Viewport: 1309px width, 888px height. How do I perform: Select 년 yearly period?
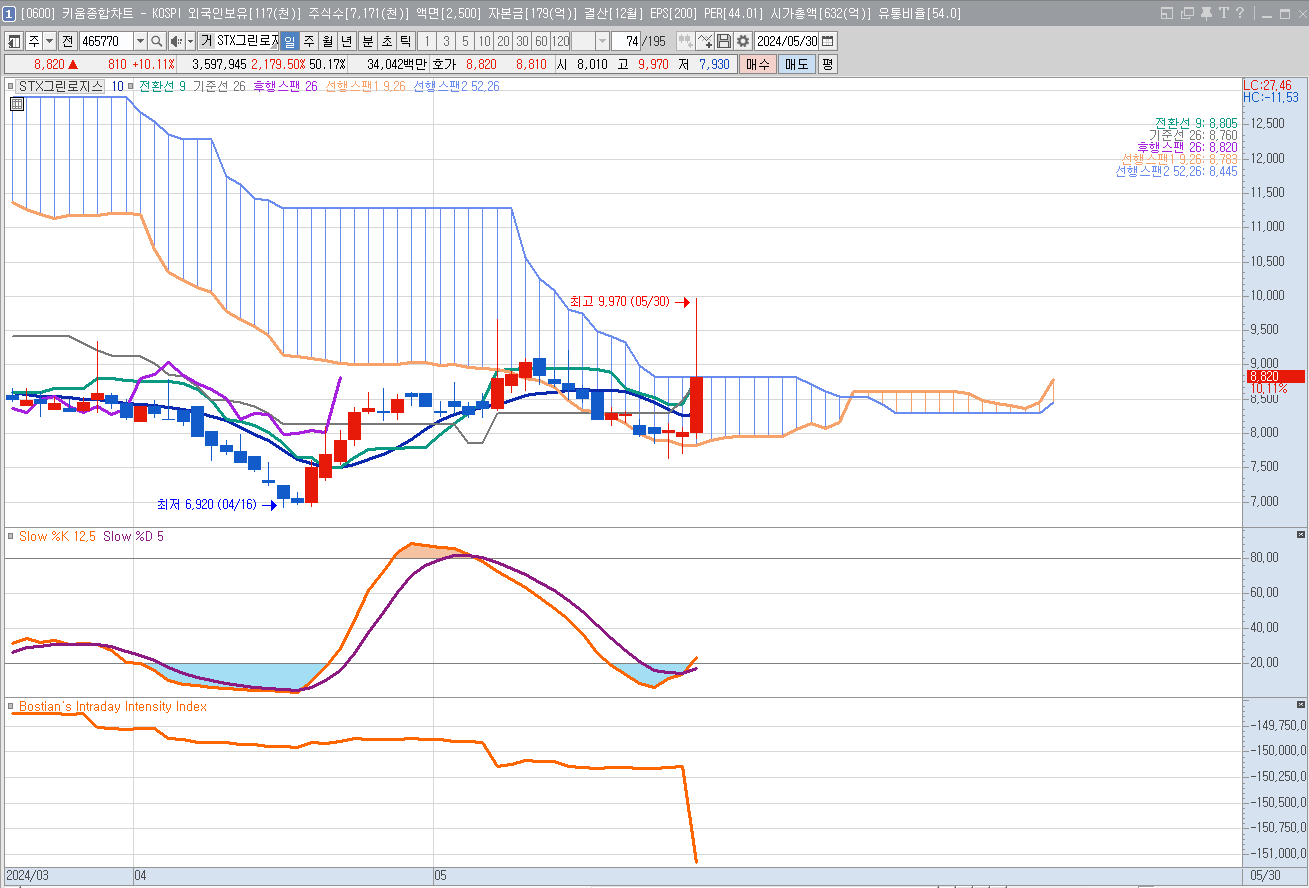click(x=346, y=41)
